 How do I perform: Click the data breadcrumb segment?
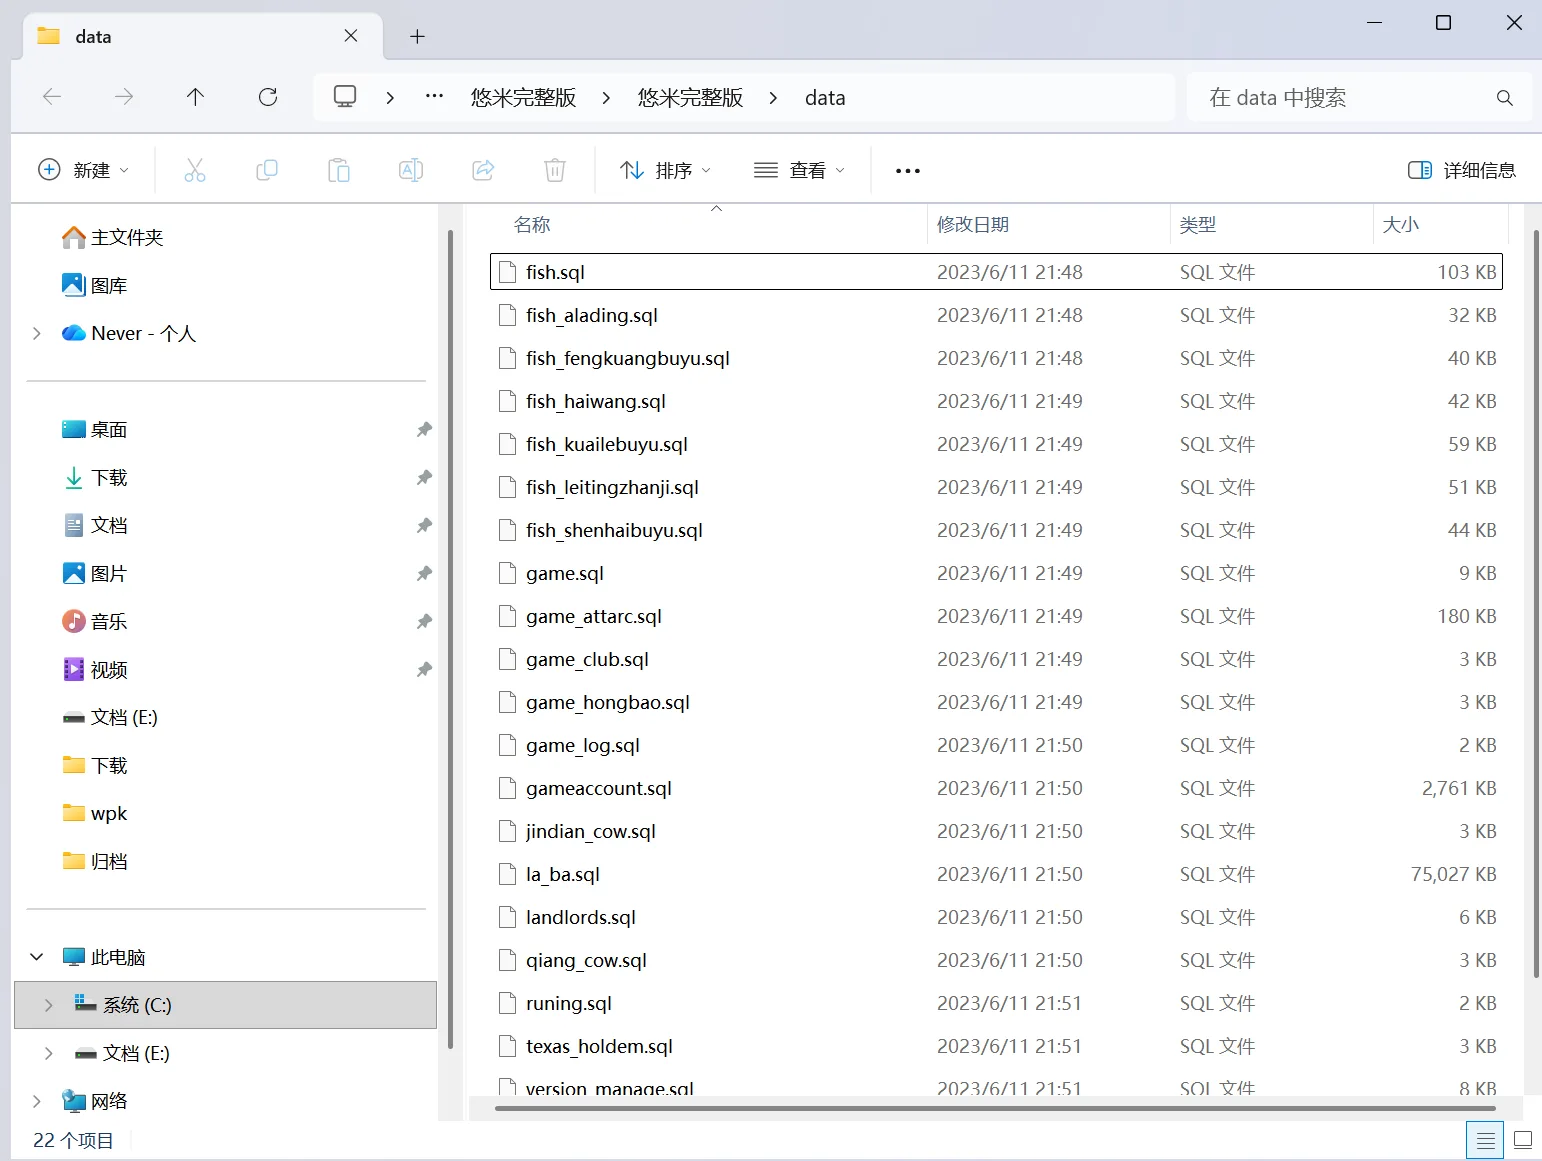point(825,98)
